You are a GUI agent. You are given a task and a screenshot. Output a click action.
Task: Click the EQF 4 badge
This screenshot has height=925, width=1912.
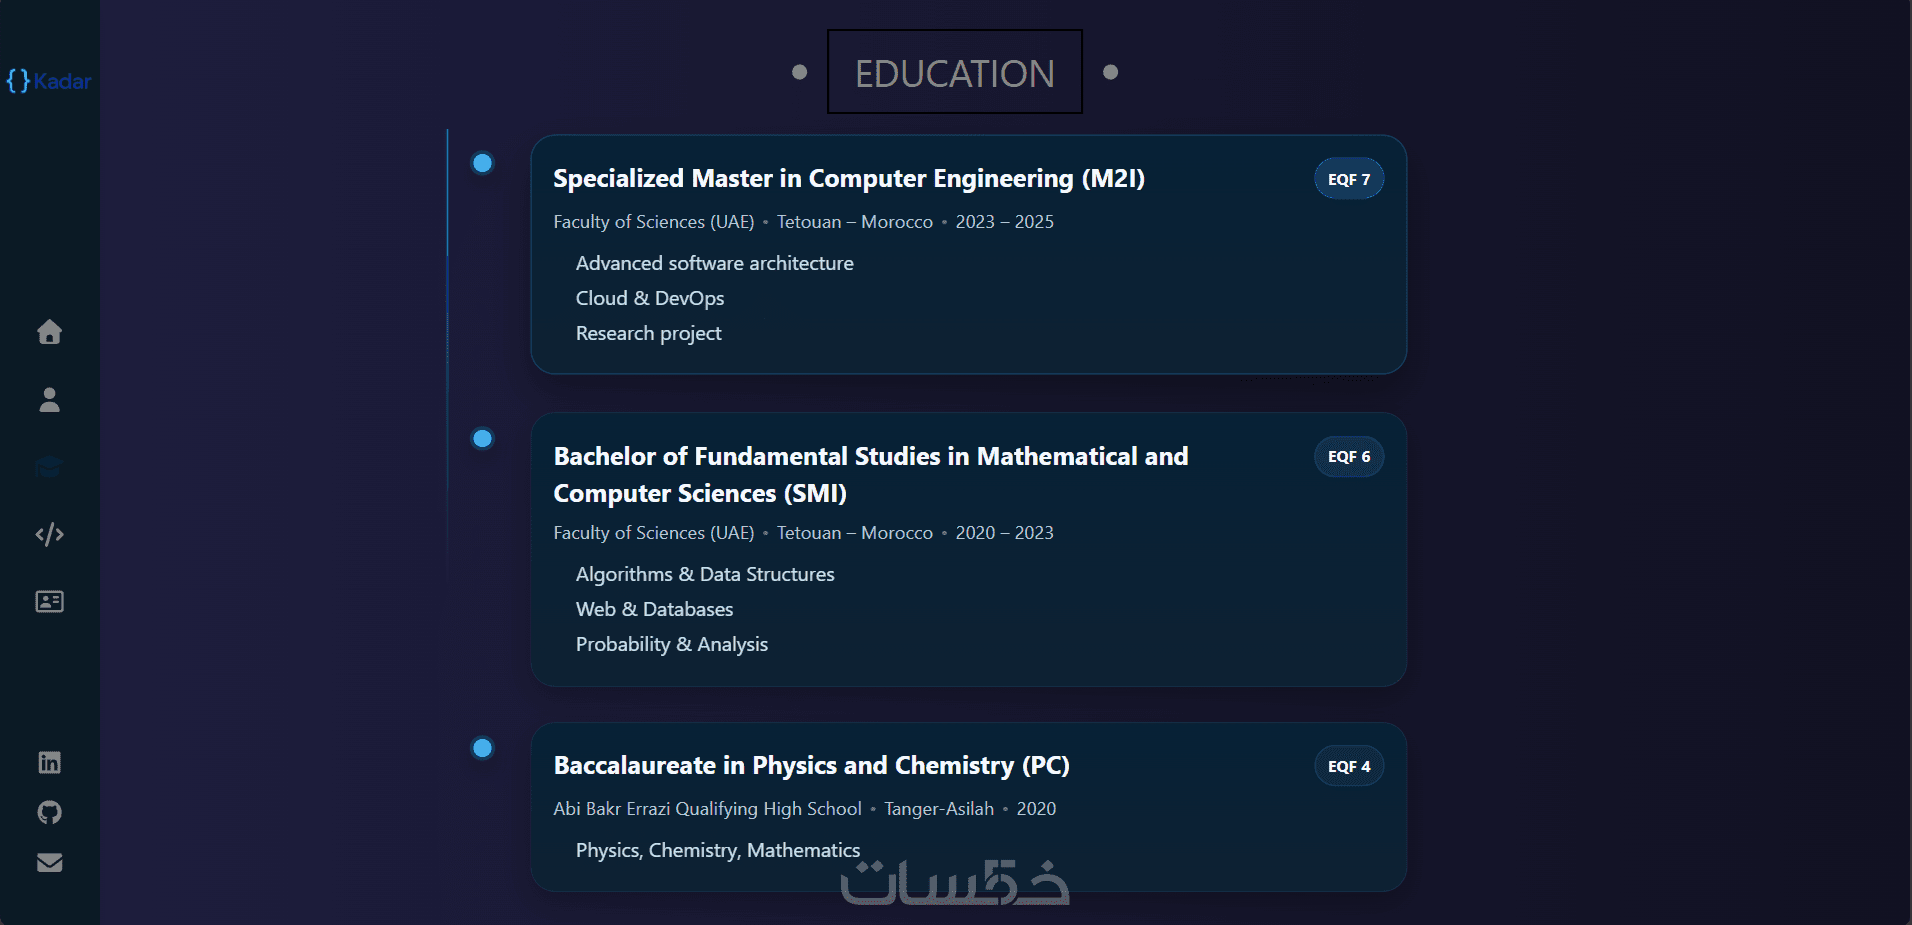click(x=1348, y=767)
